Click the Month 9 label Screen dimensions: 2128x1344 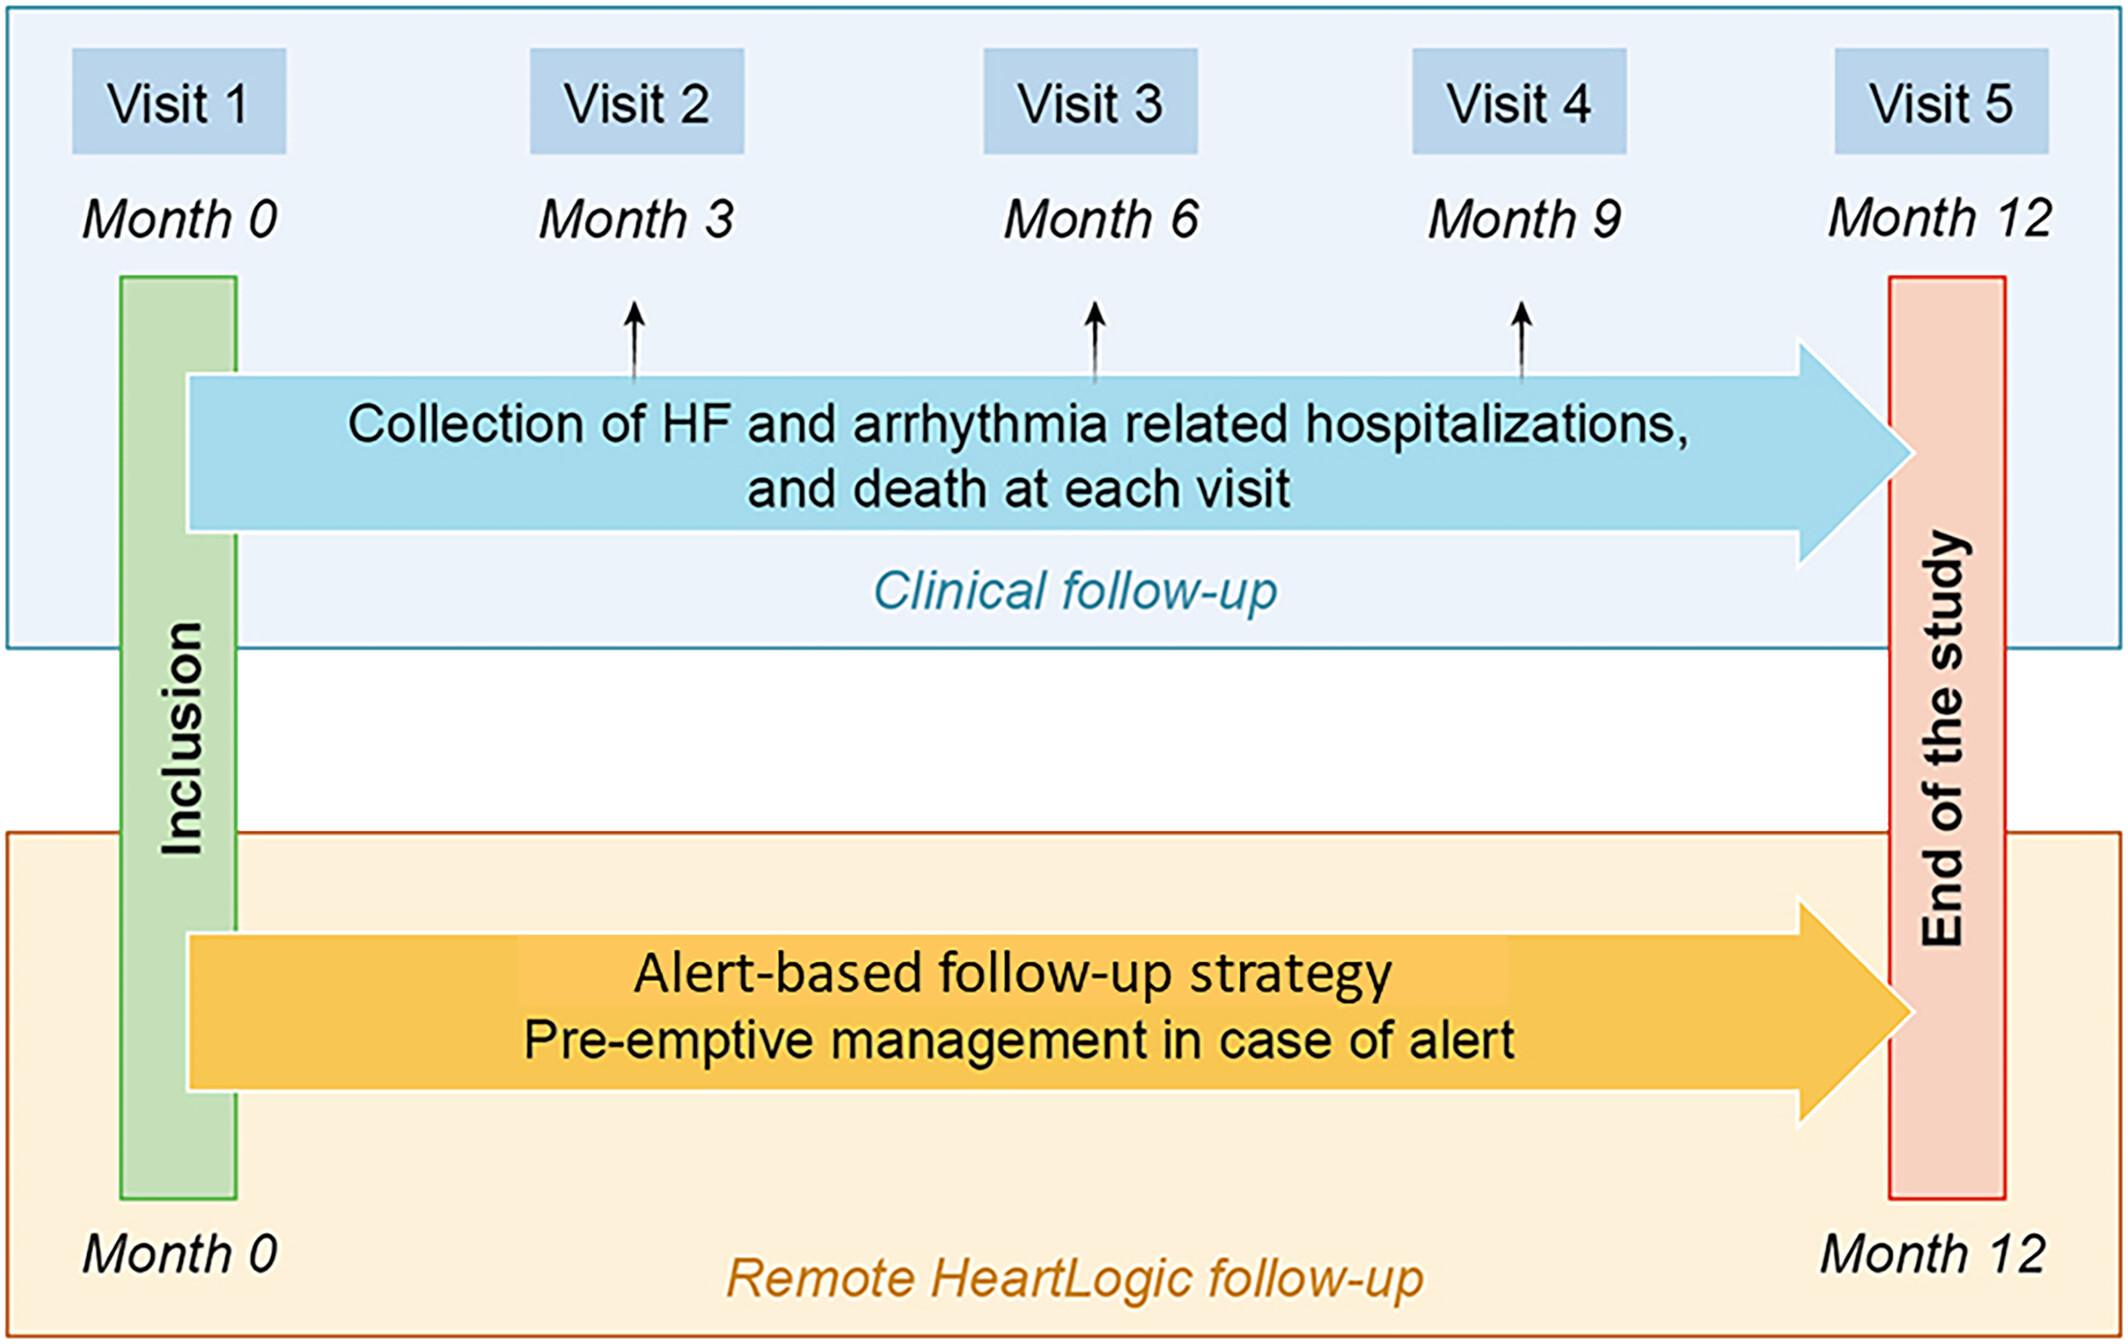click(1525, 219)
